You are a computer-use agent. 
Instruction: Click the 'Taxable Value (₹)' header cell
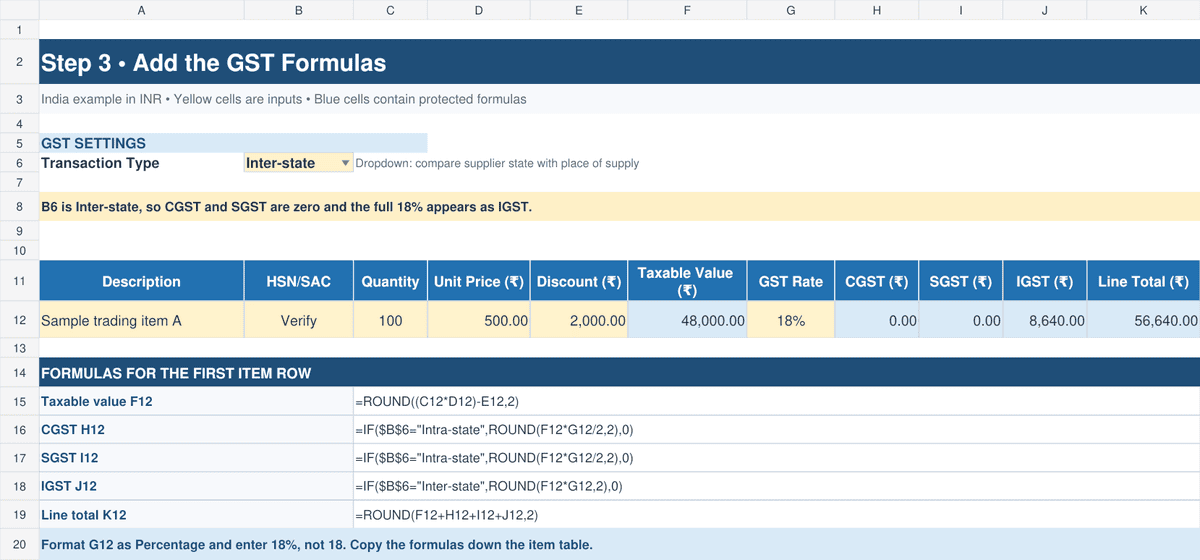687,281
